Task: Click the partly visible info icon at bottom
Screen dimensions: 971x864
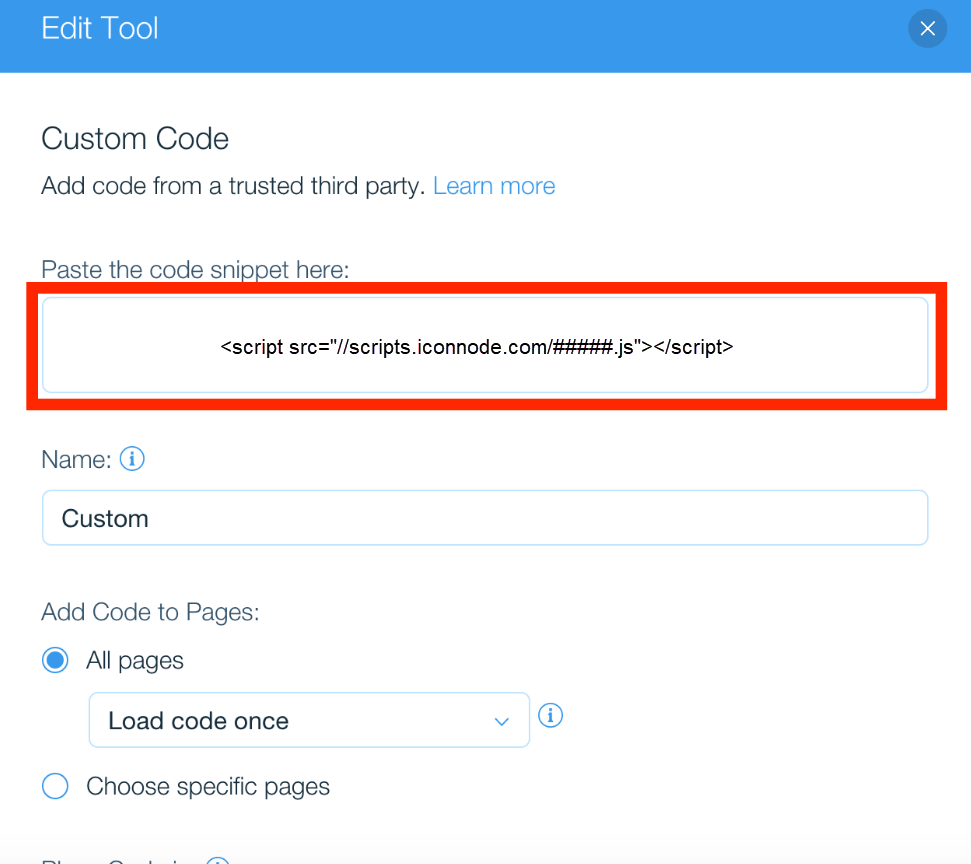Action: tap(217, 860)
